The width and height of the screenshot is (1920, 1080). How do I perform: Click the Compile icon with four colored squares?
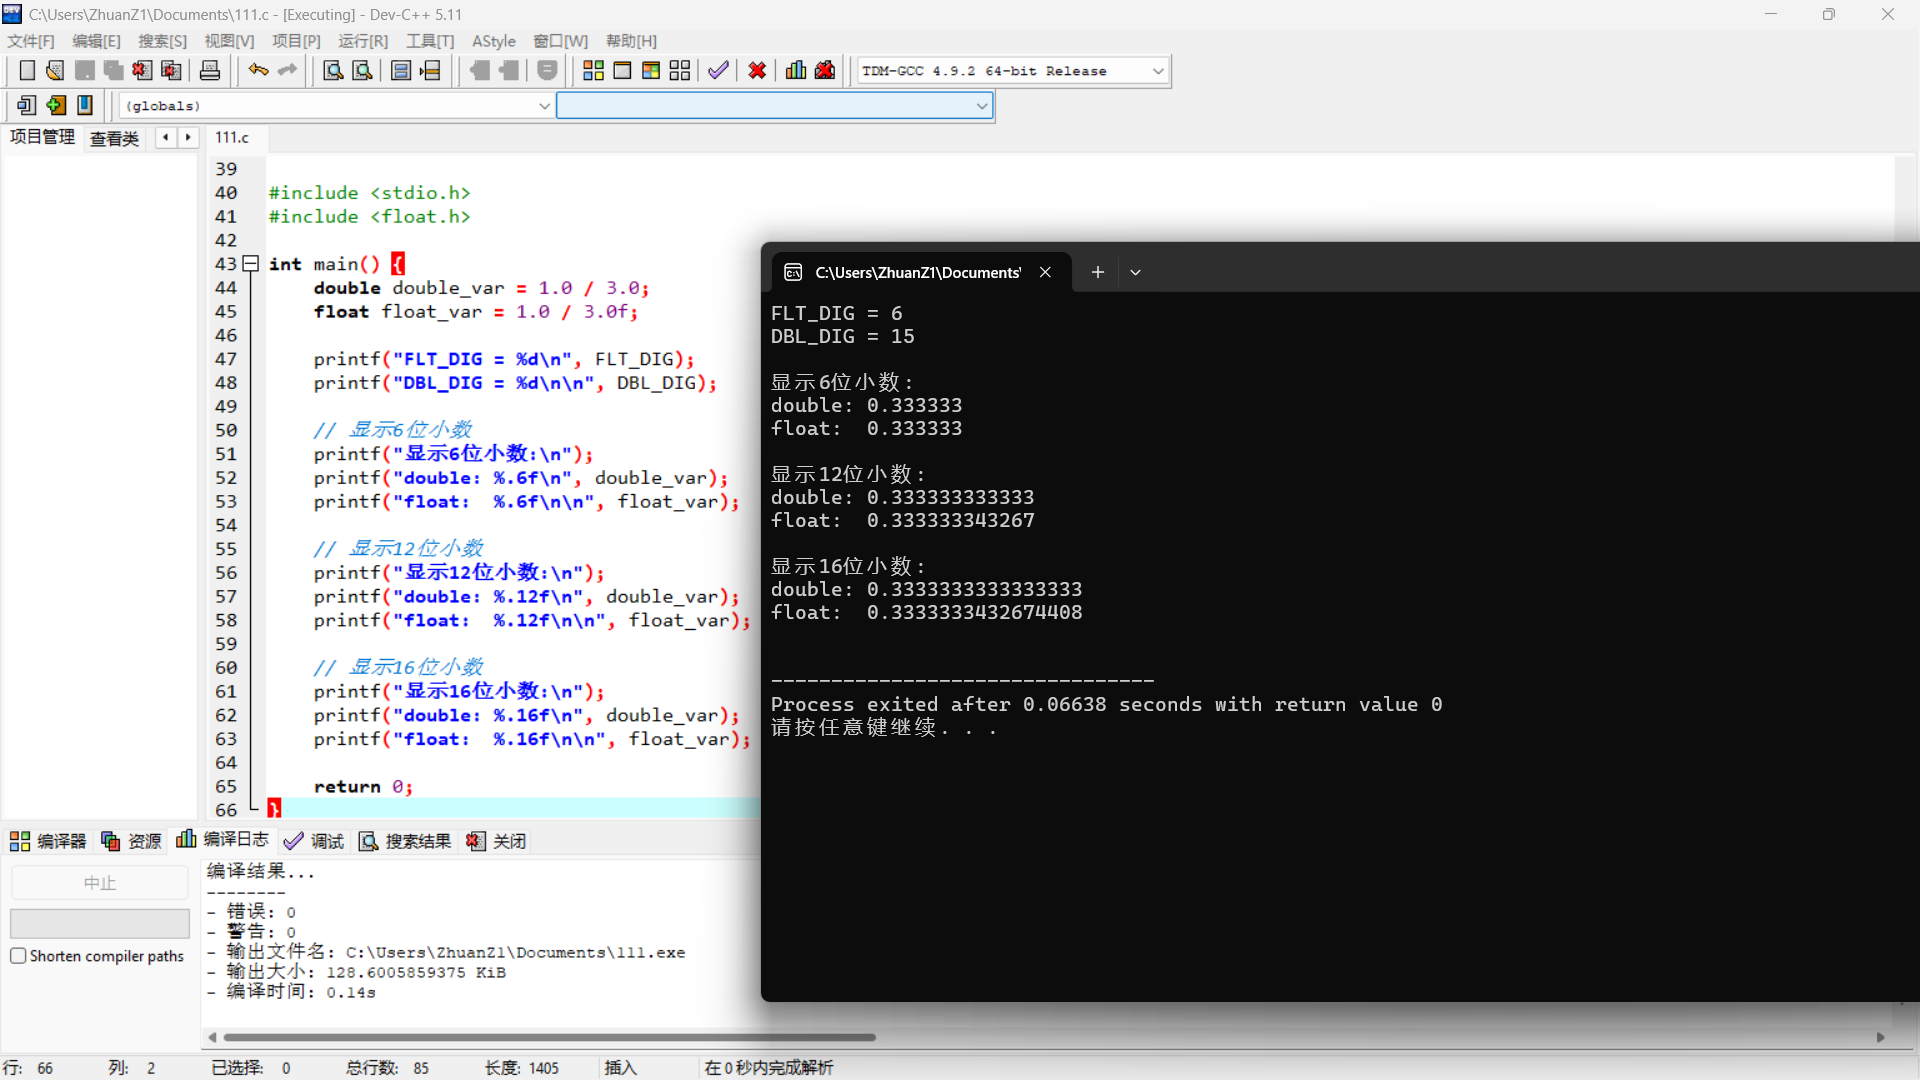[593, 71]
